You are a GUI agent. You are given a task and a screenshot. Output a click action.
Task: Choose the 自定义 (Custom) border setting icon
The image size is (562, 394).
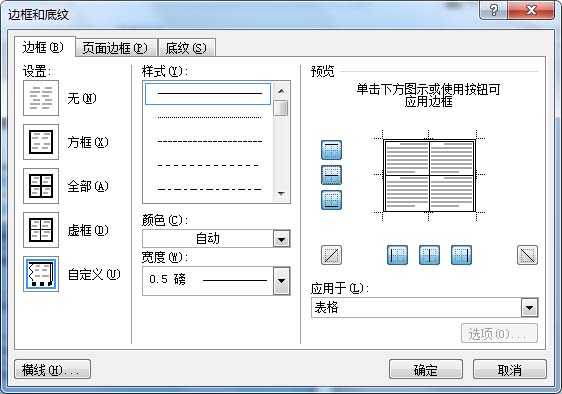pos(41,274)
